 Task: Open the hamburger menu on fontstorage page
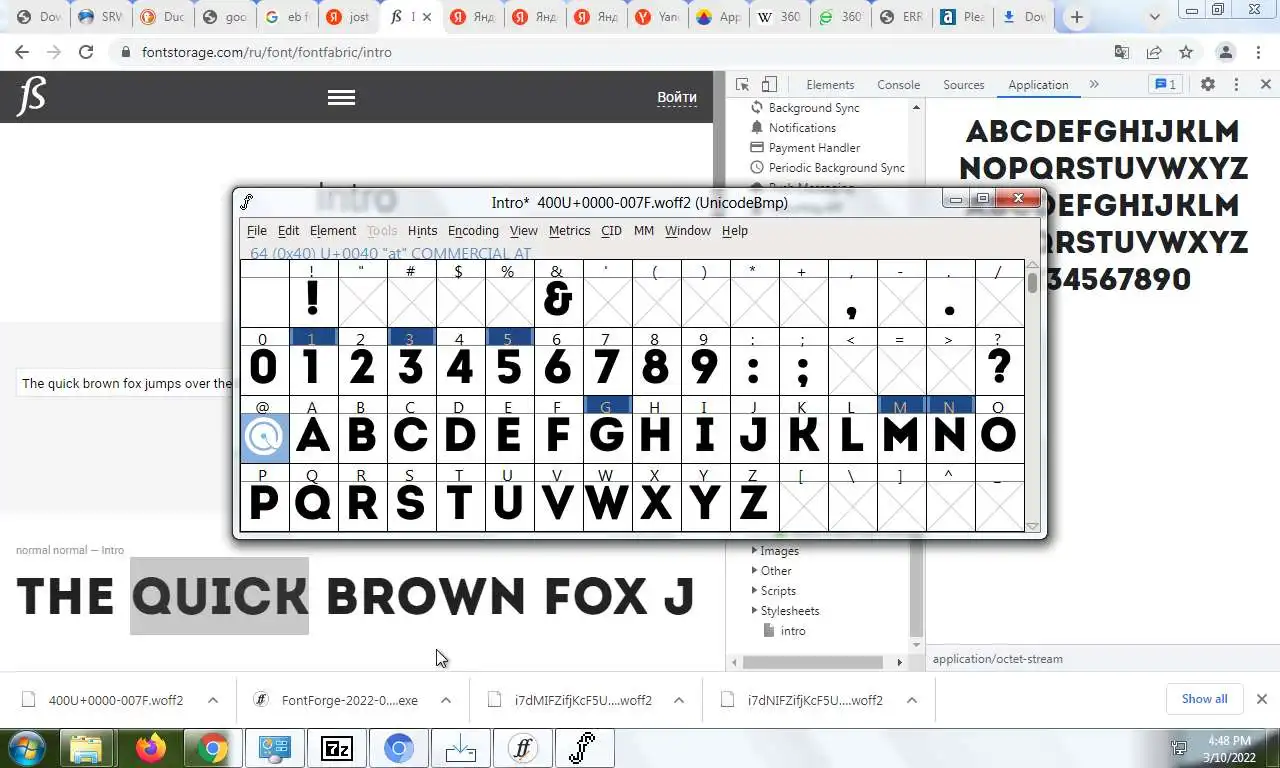(x=341, y=97)
